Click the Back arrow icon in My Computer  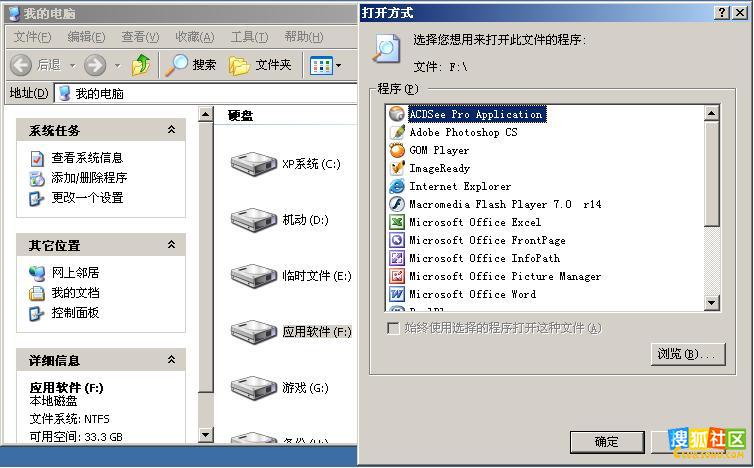click(x=21, y=65)
